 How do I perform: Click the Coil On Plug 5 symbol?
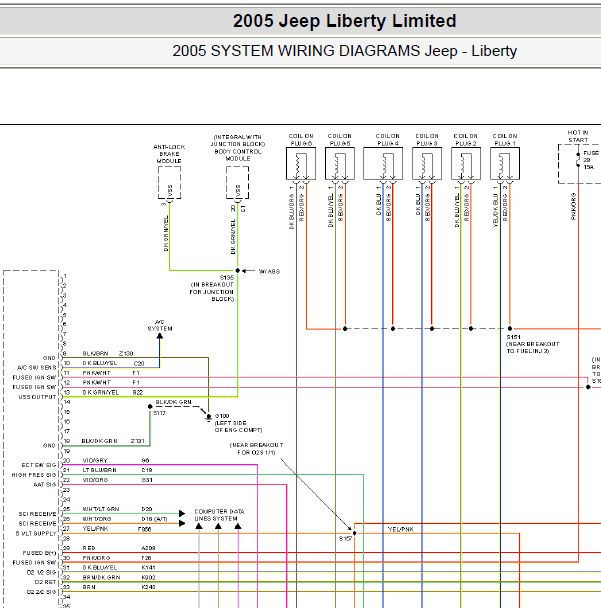coord(340,164)
